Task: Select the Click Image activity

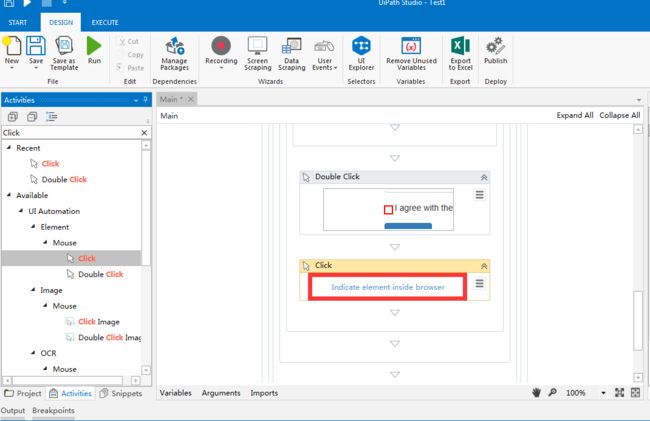Action: pos(99,322)
